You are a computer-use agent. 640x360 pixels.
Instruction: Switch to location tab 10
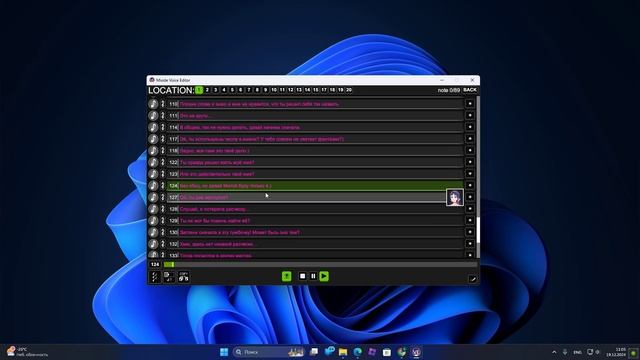274,90
